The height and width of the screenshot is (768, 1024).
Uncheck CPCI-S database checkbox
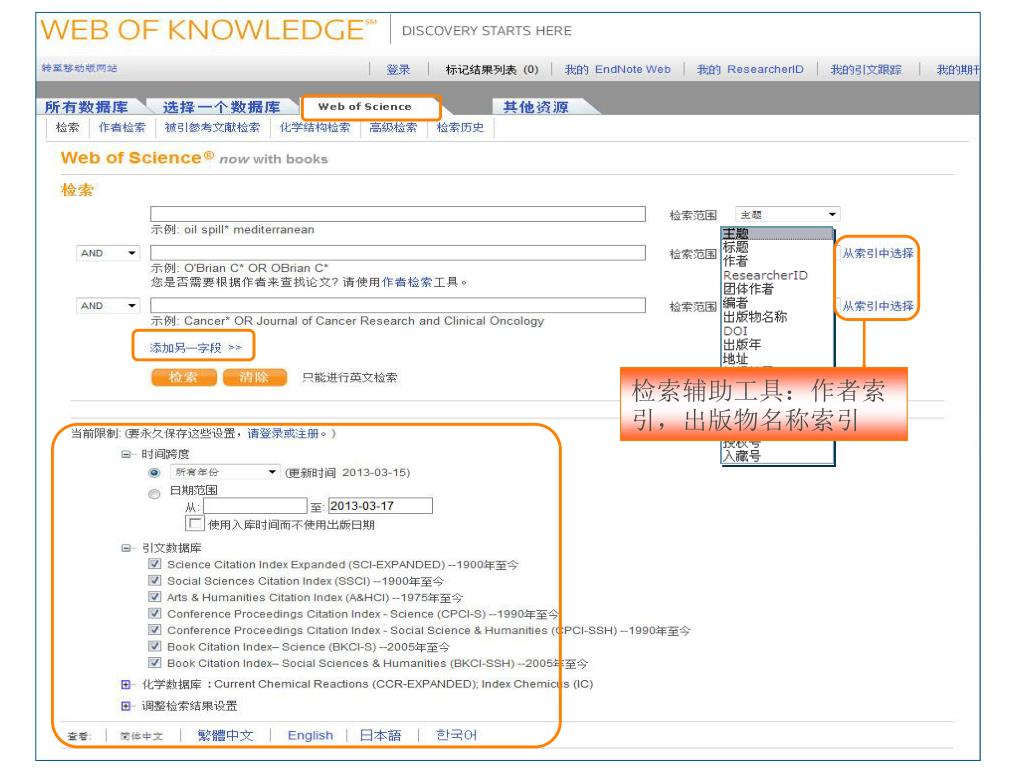coord(155,613)
